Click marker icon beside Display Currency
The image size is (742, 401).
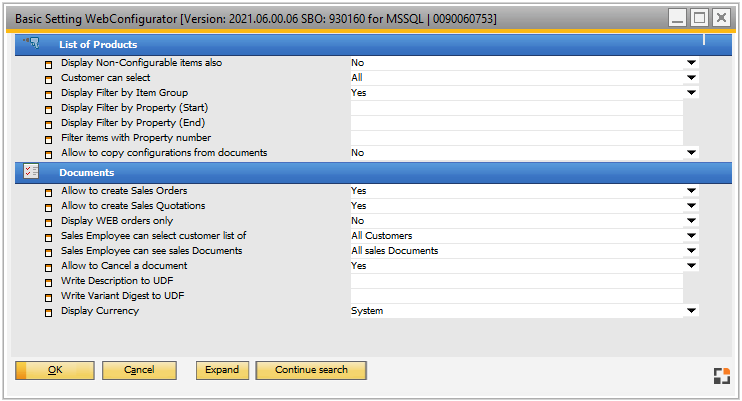pos(48,312)
